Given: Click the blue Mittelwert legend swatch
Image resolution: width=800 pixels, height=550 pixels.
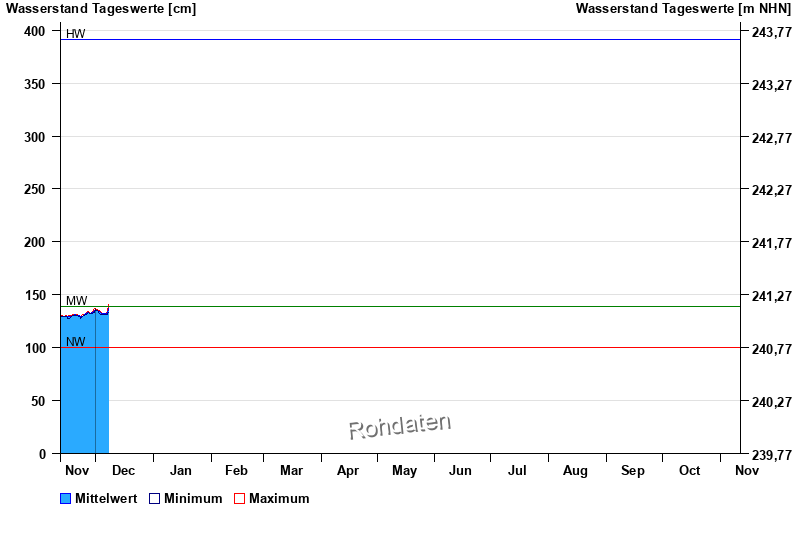Looking at the screenshot, I should point(66,499).
